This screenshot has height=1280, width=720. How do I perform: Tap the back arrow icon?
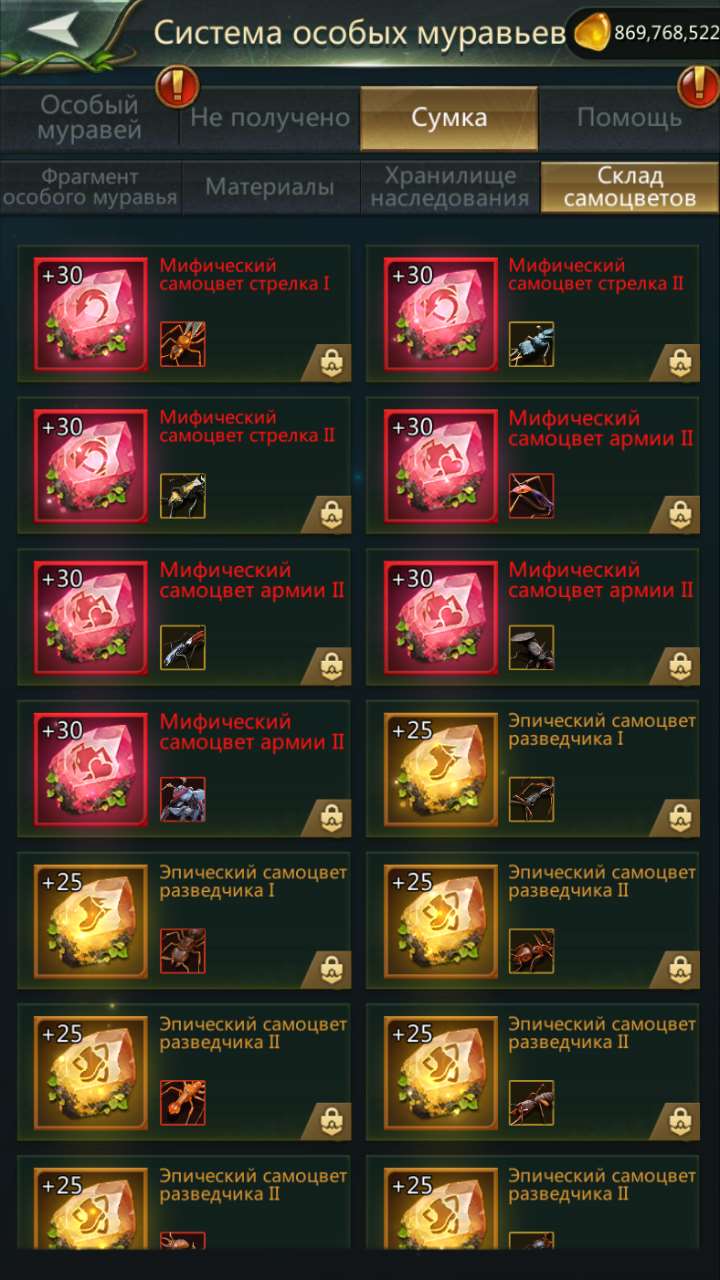coord(52,30)
